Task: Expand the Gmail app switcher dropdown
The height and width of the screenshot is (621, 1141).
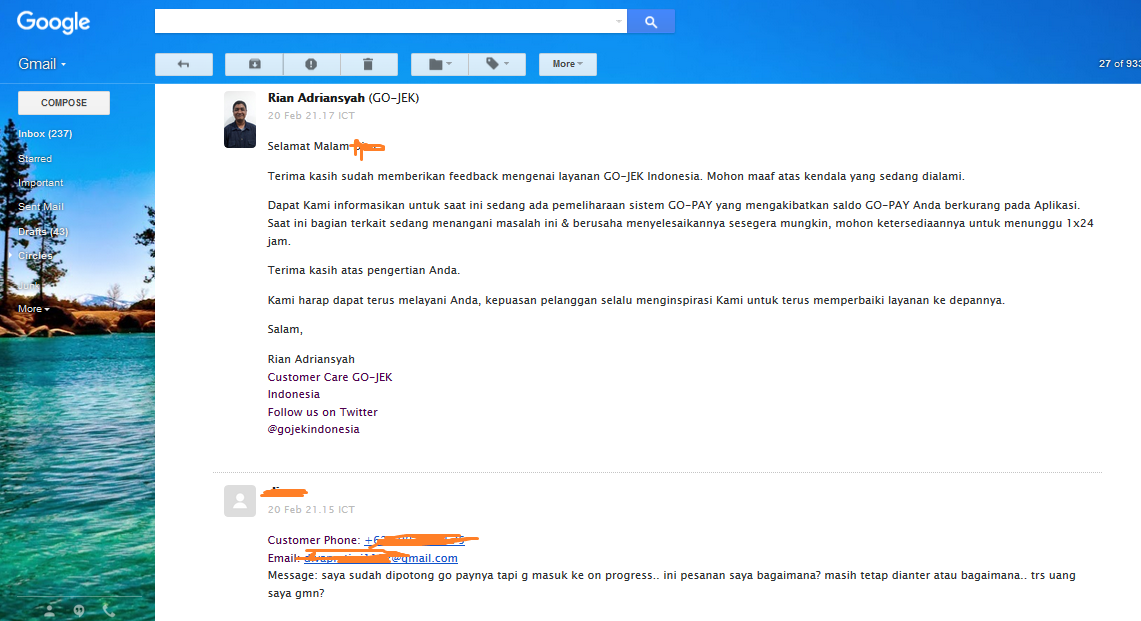Action: coord(42,64)
